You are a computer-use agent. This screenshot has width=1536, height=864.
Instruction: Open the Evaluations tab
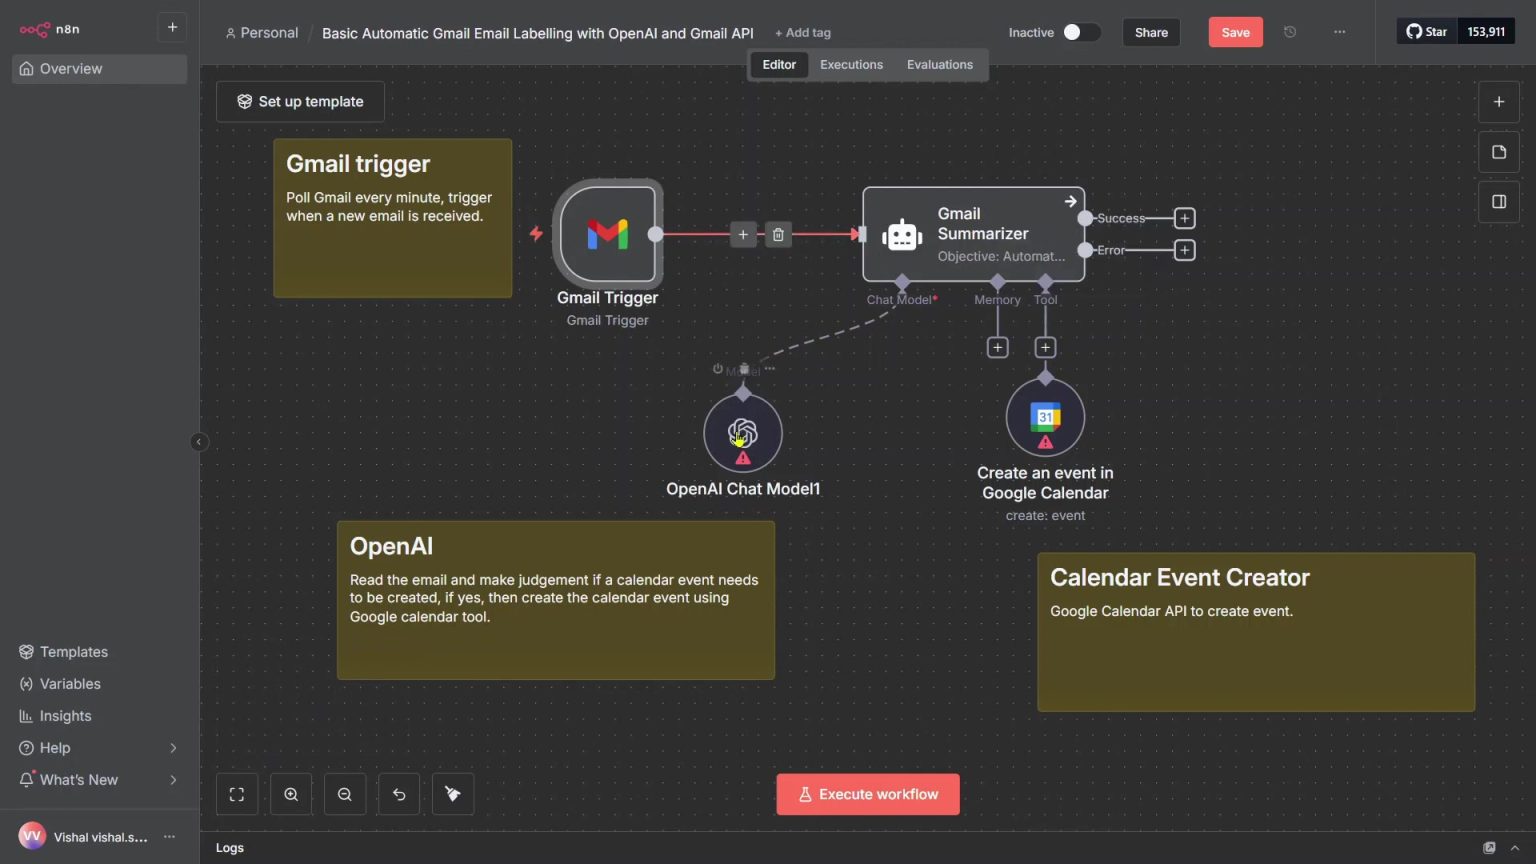click(x=939, y=64)
